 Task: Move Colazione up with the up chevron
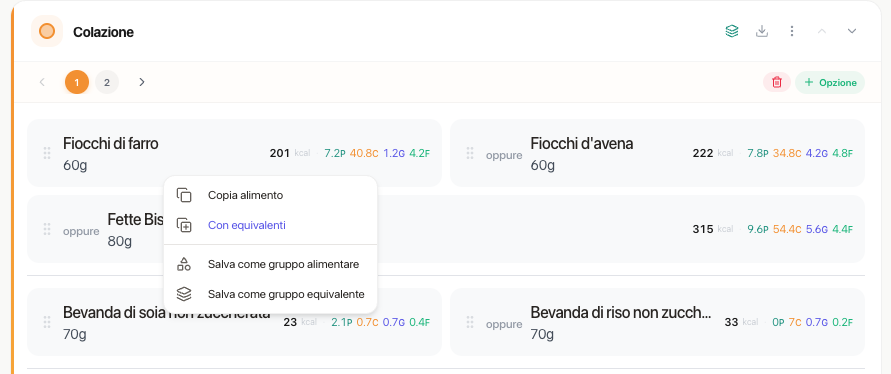822,31
